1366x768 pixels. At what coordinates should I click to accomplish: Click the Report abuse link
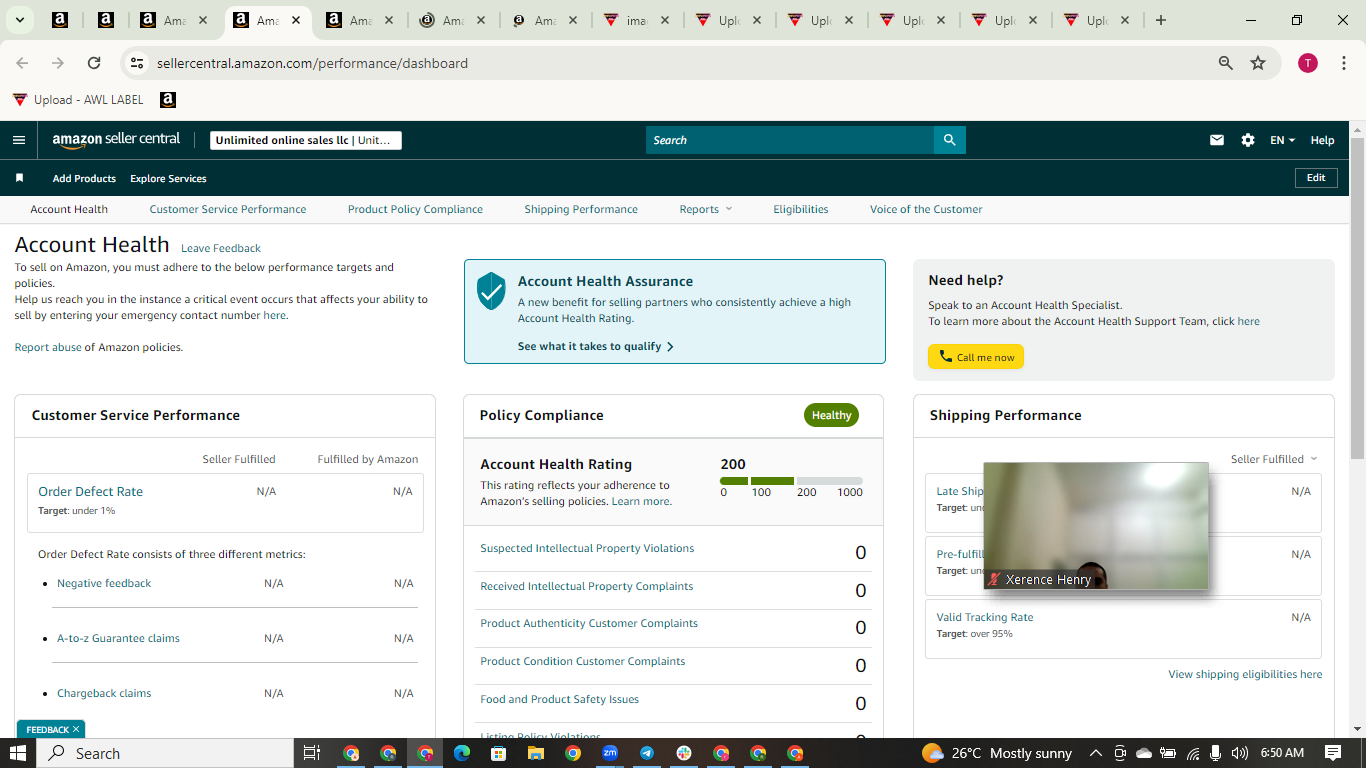[48, 347]
